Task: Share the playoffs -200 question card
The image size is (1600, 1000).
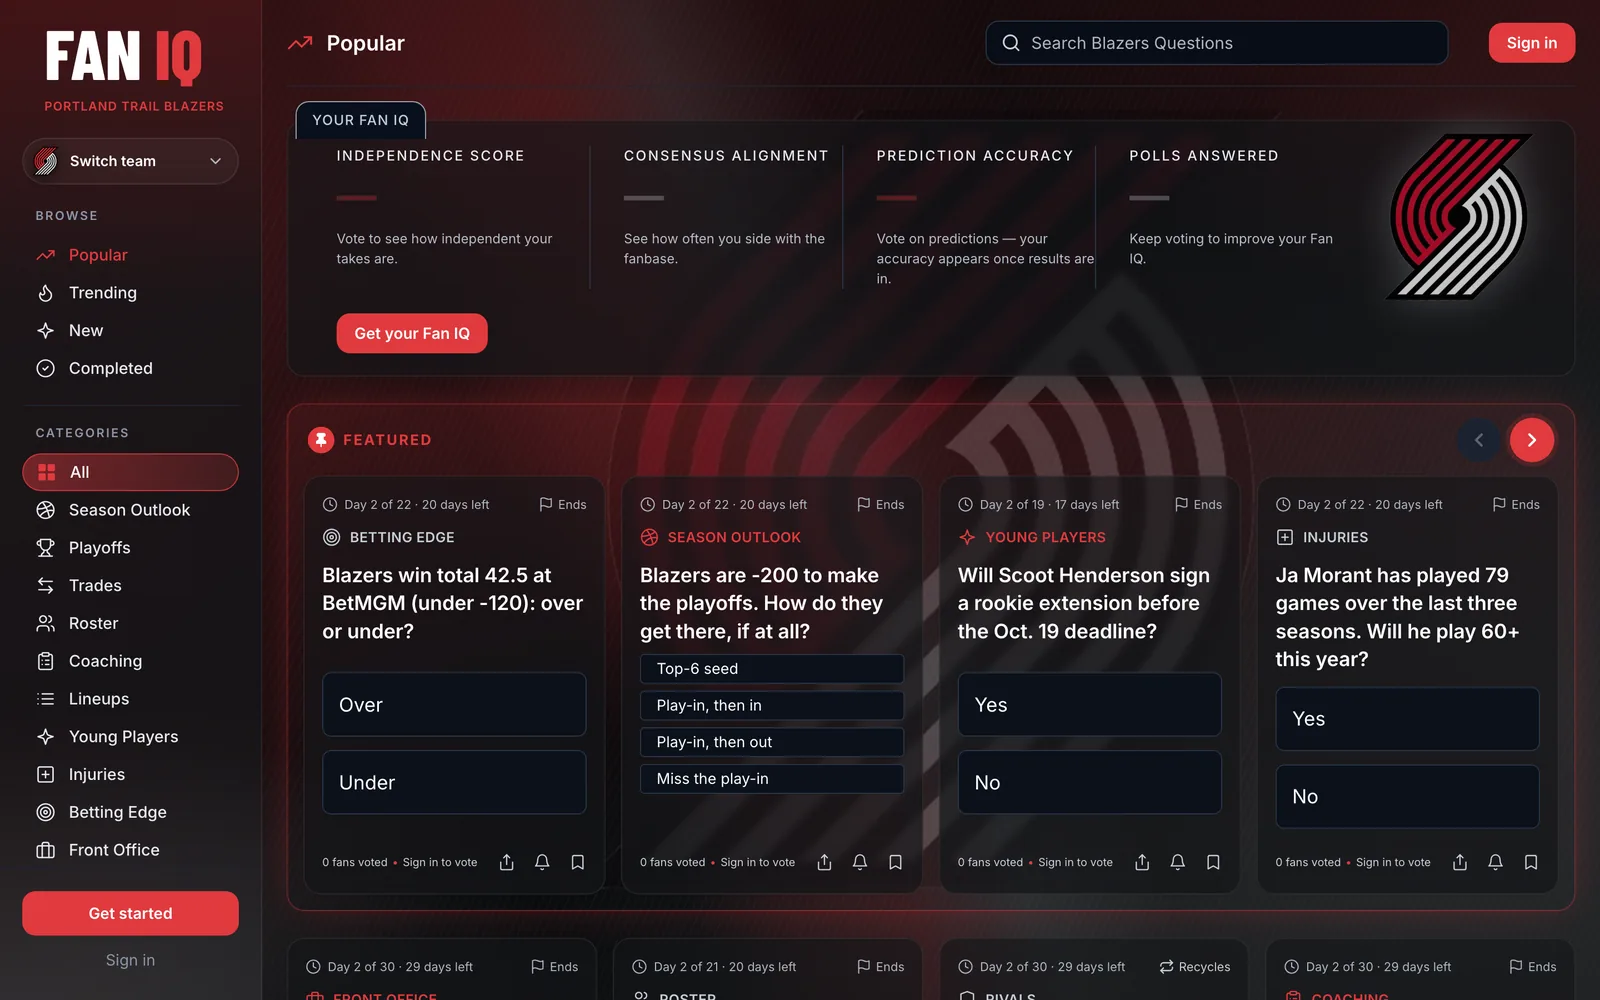Action: point(824,862)
